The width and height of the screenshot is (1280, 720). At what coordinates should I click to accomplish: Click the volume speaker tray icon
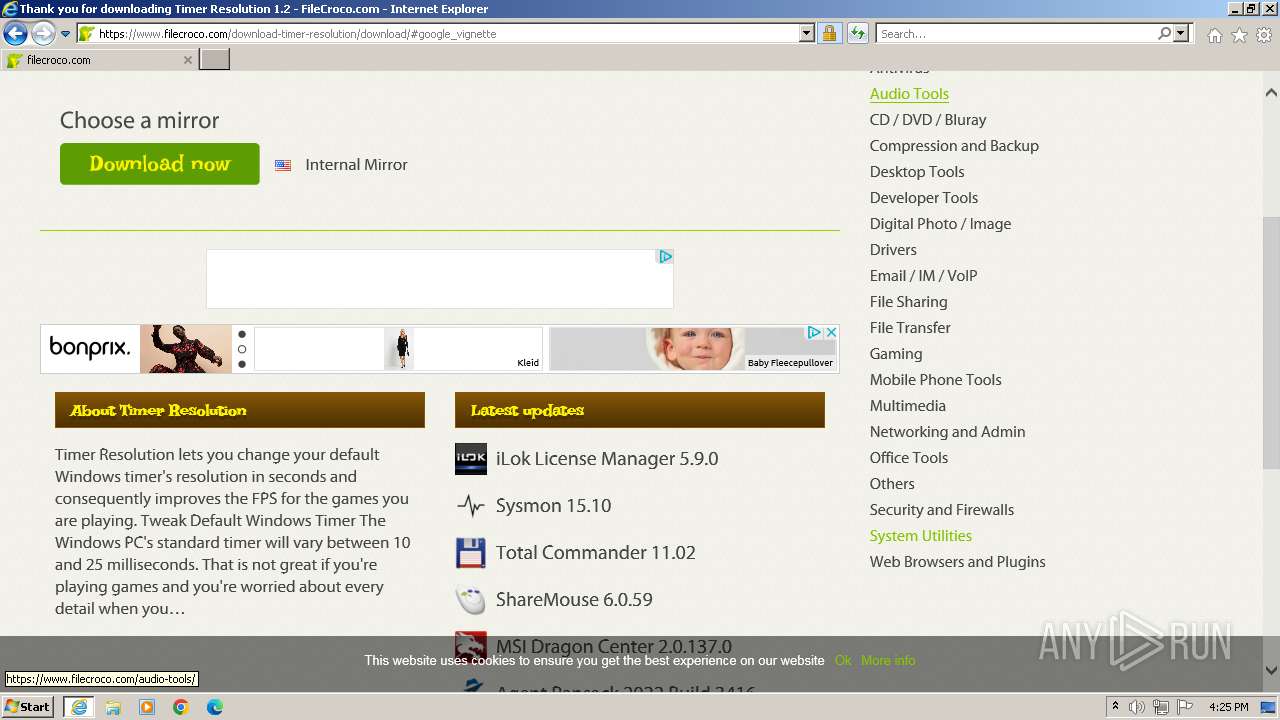[x=1137, y=707]
